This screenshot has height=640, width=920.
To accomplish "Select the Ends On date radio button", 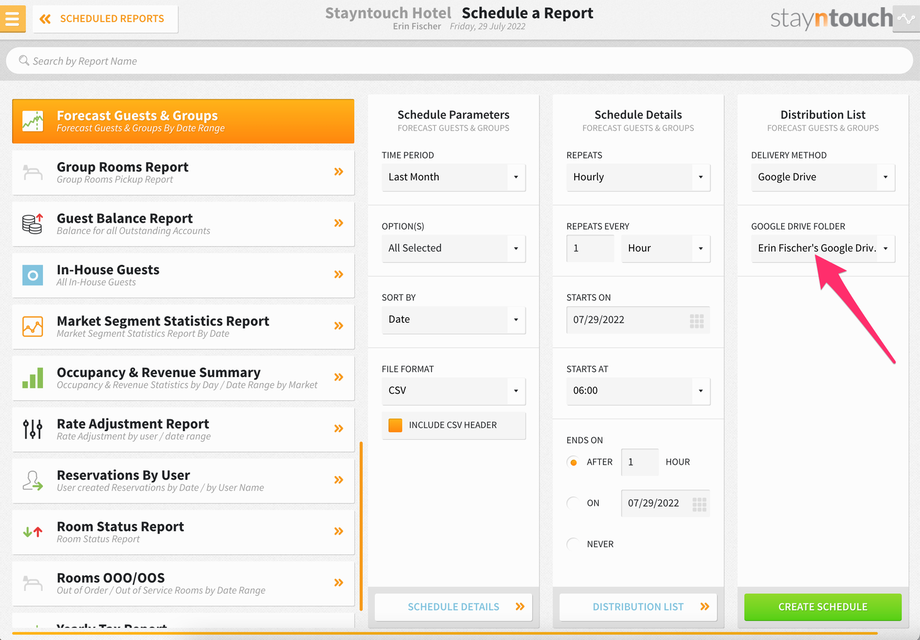I will [573, 503].
